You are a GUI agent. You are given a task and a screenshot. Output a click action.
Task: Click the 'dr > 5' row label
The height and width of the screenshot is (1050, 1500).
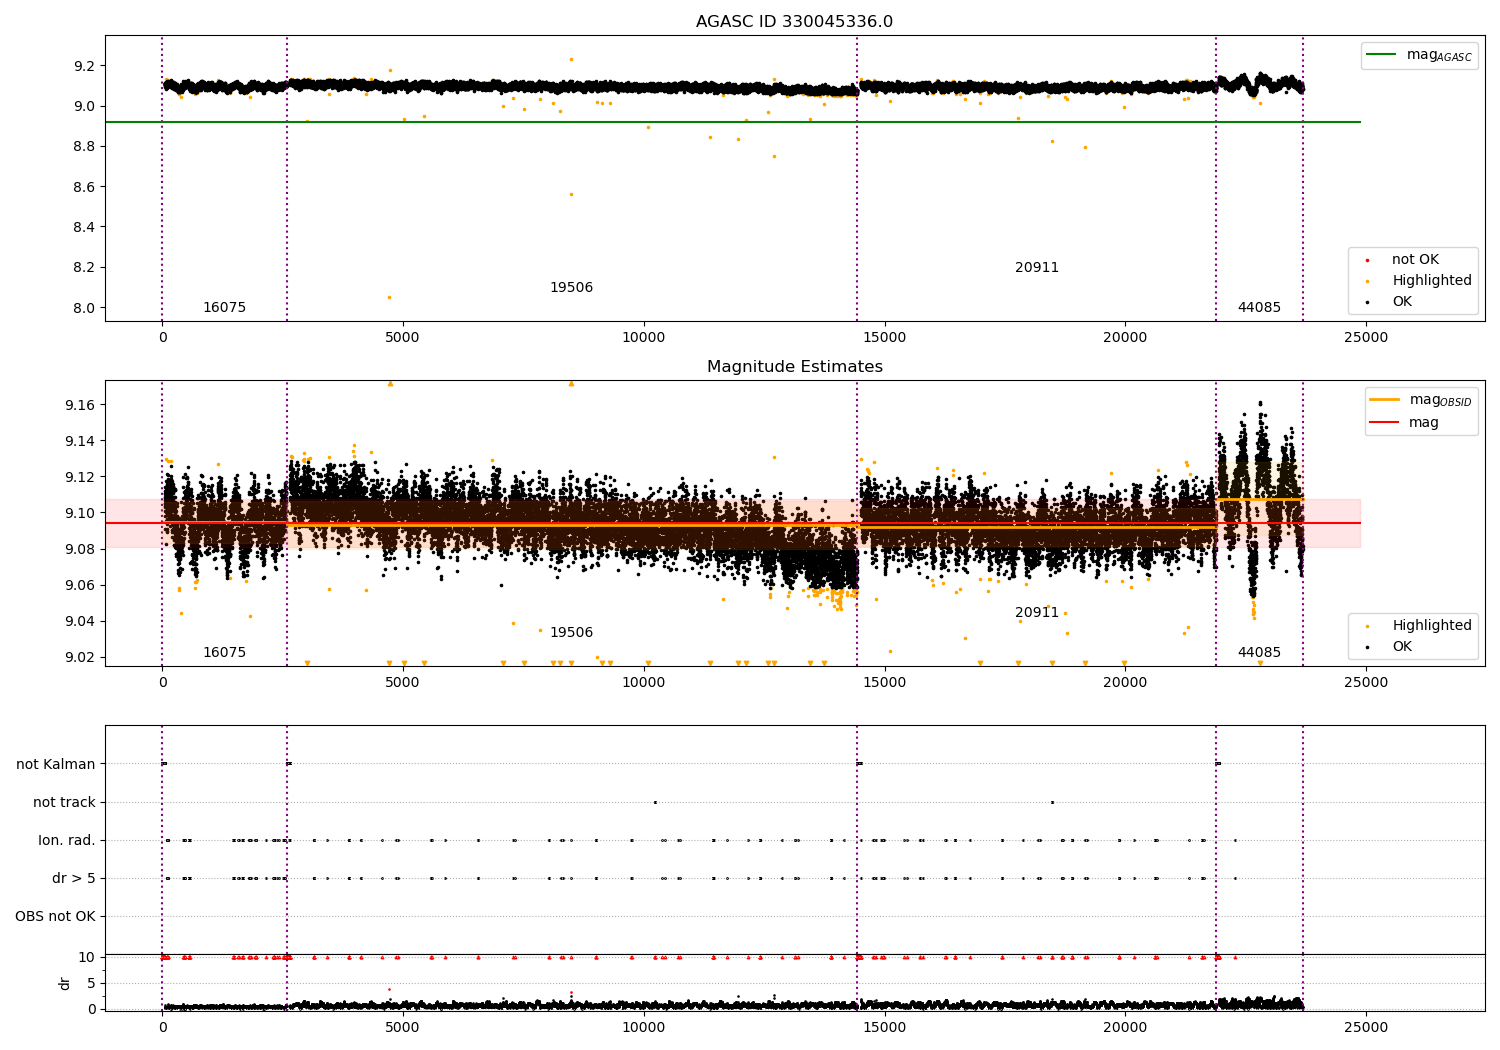(x=74, y=879)
